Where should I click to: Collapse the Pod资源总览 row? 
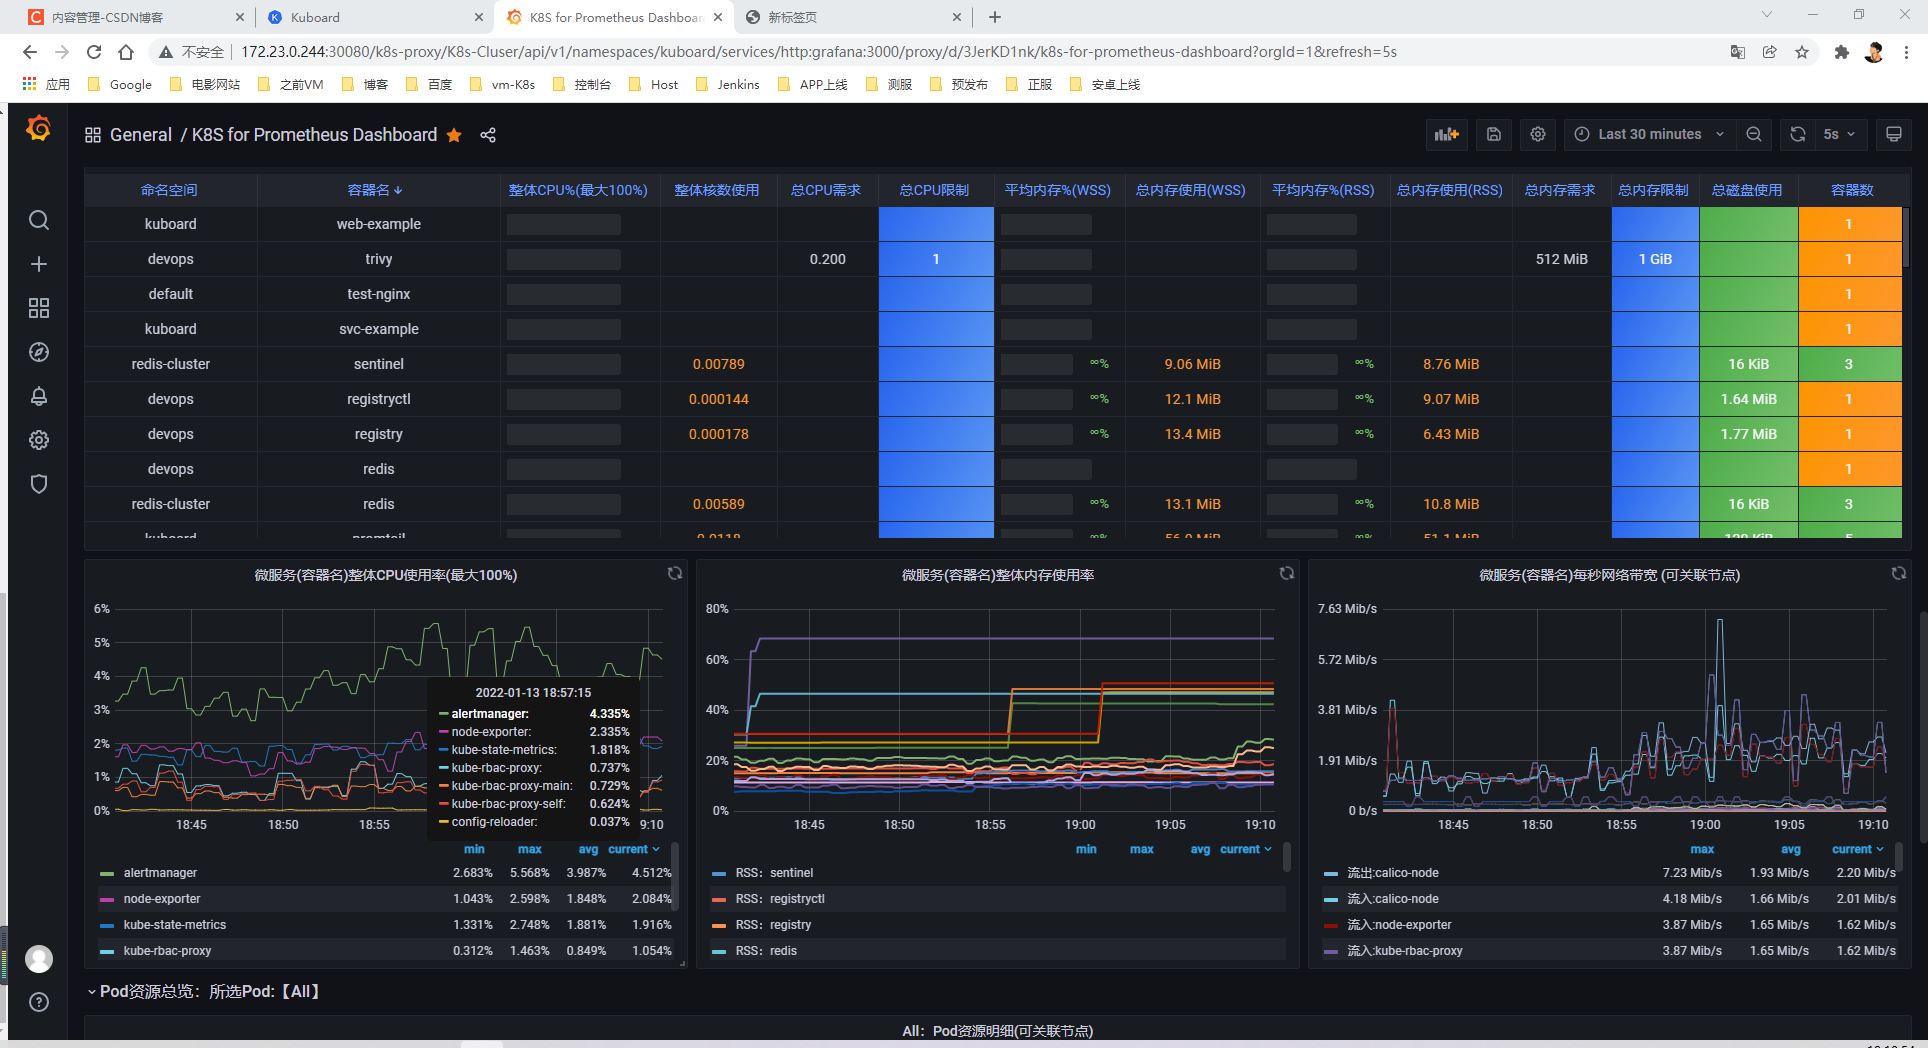[x=203, y=991]
